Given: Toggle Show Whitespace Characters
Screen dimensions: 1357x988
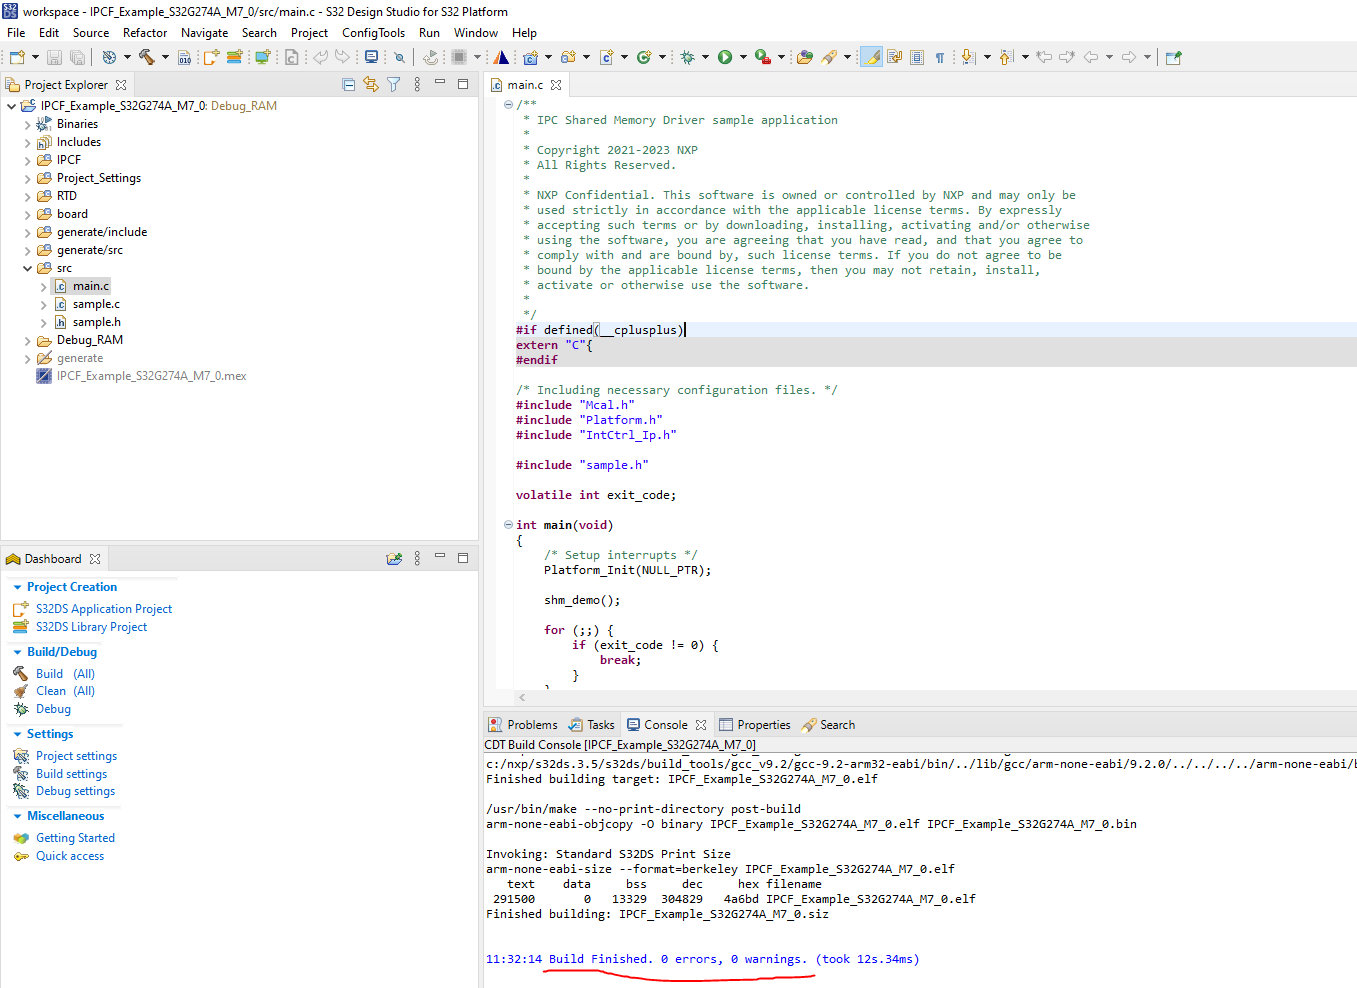Looking at the screenshot, I should [x=940, y=57].
